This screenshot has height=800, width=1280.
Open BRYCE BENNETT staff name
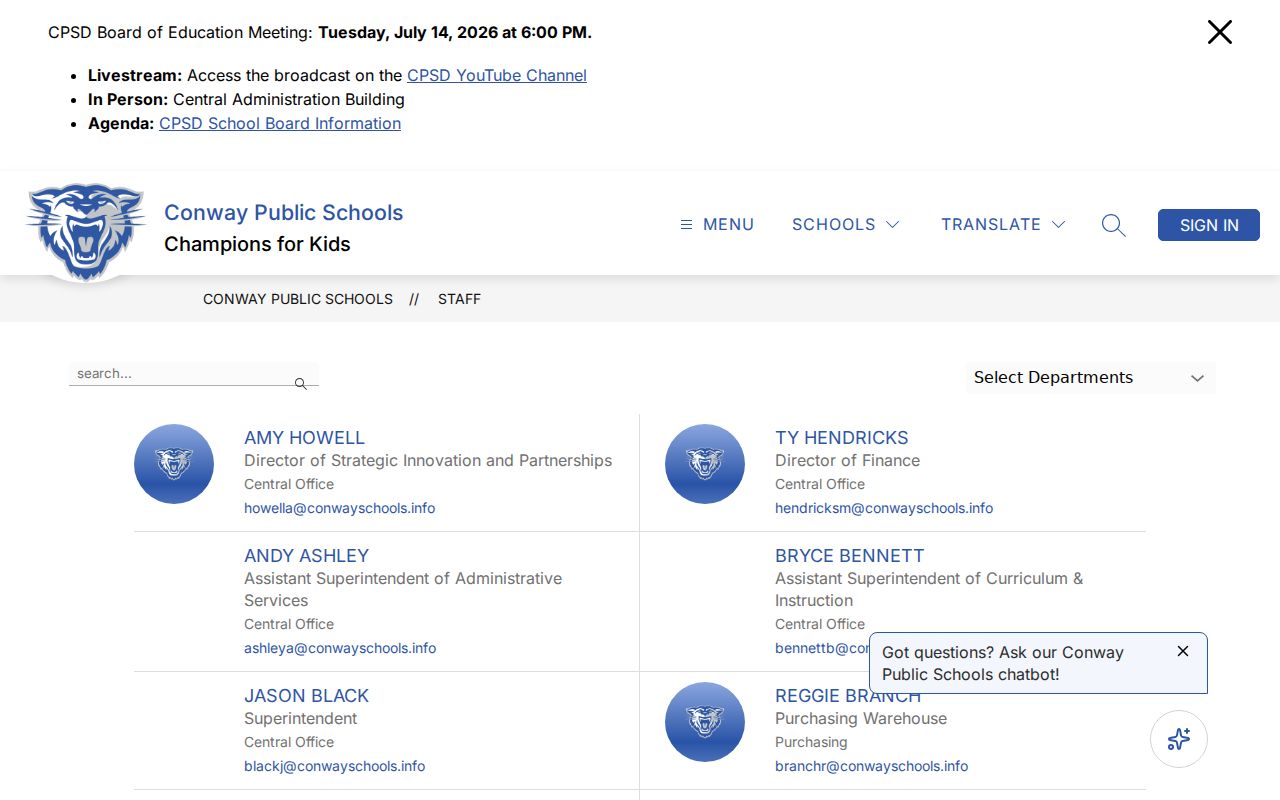[849, 556]
